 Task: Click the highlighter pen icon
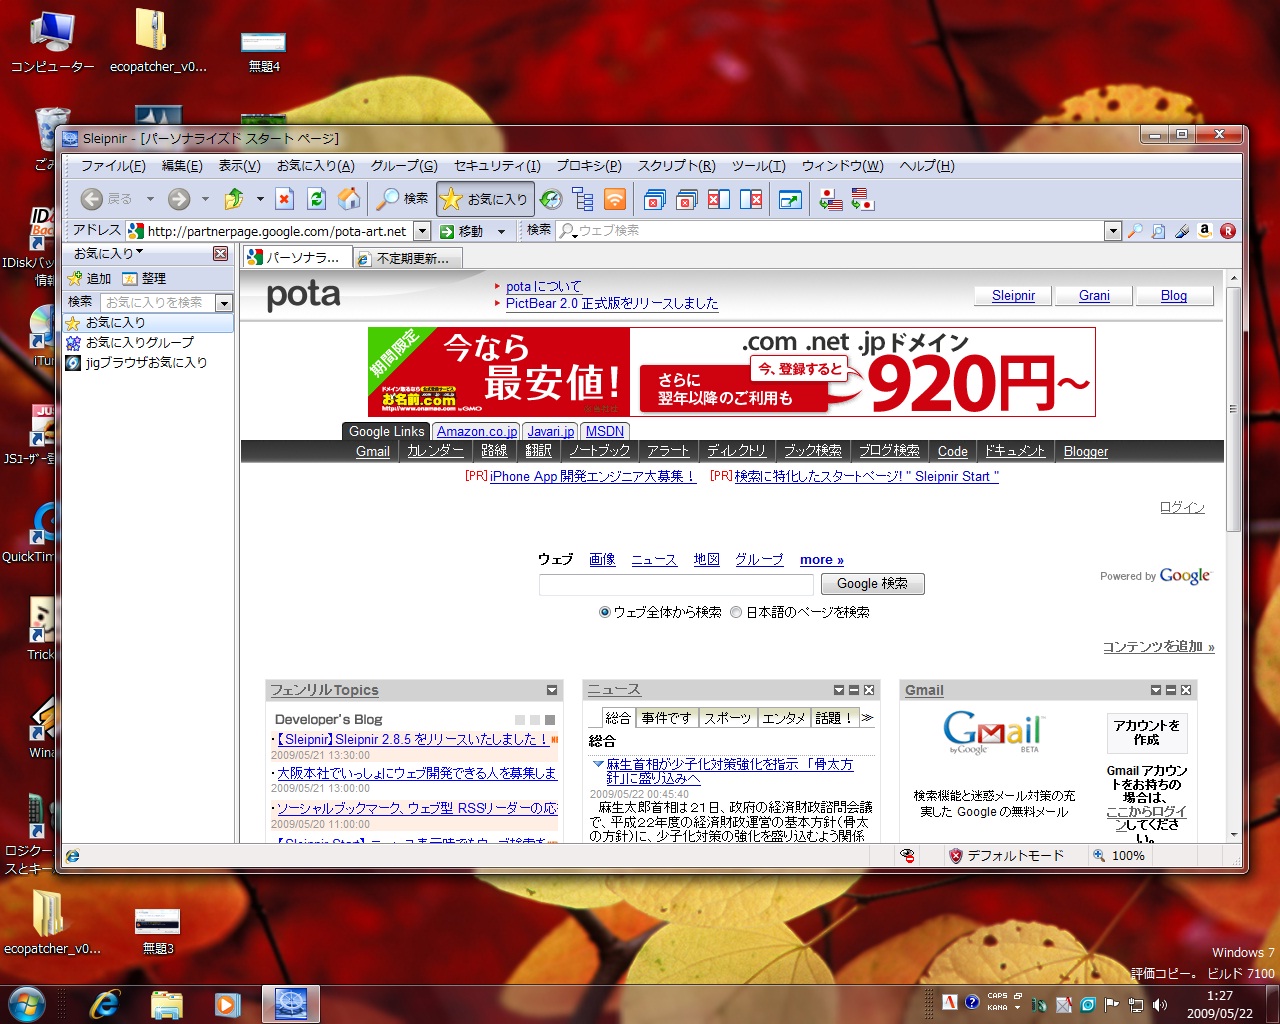click(1181, 231)
